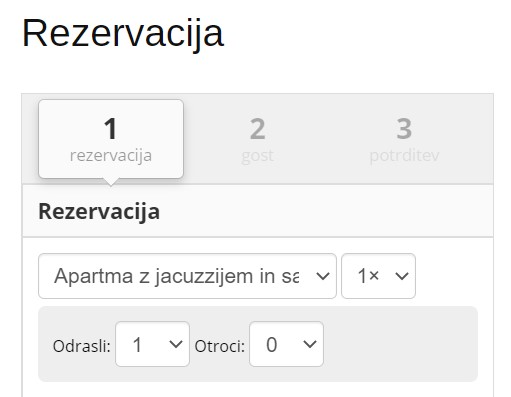Click the chevron arrow in the apartment selector
Screen dimensions: 511x397
[x=323, y=276]
